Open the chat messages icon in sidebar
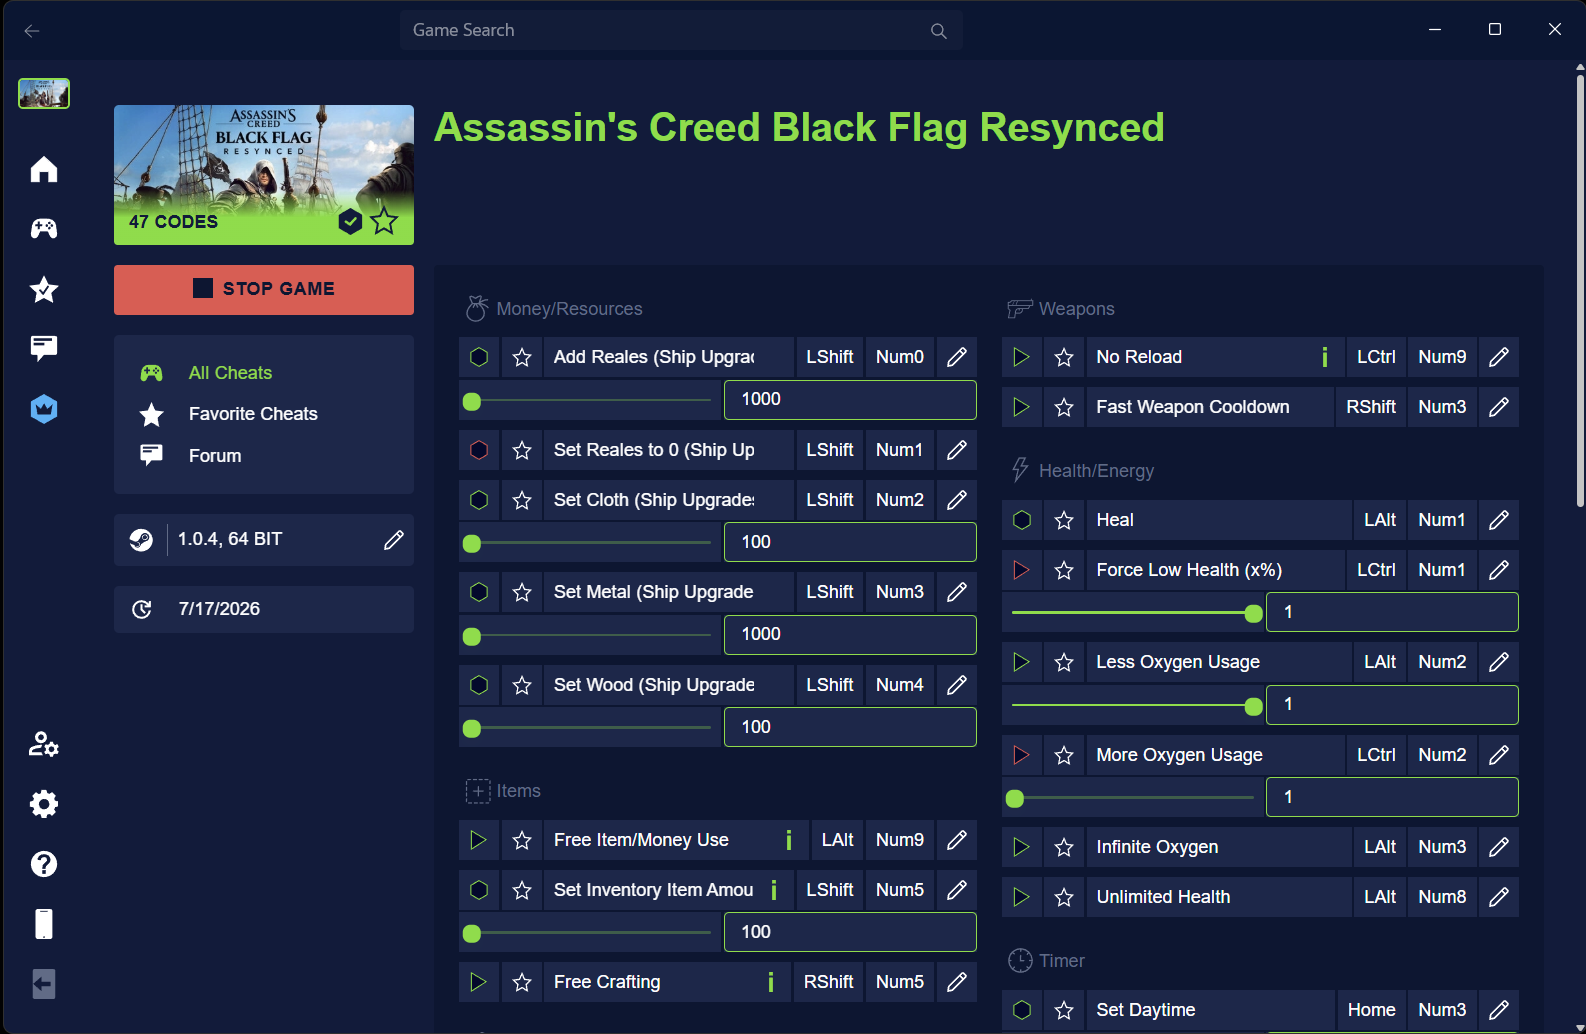 (x=44, y=348)
